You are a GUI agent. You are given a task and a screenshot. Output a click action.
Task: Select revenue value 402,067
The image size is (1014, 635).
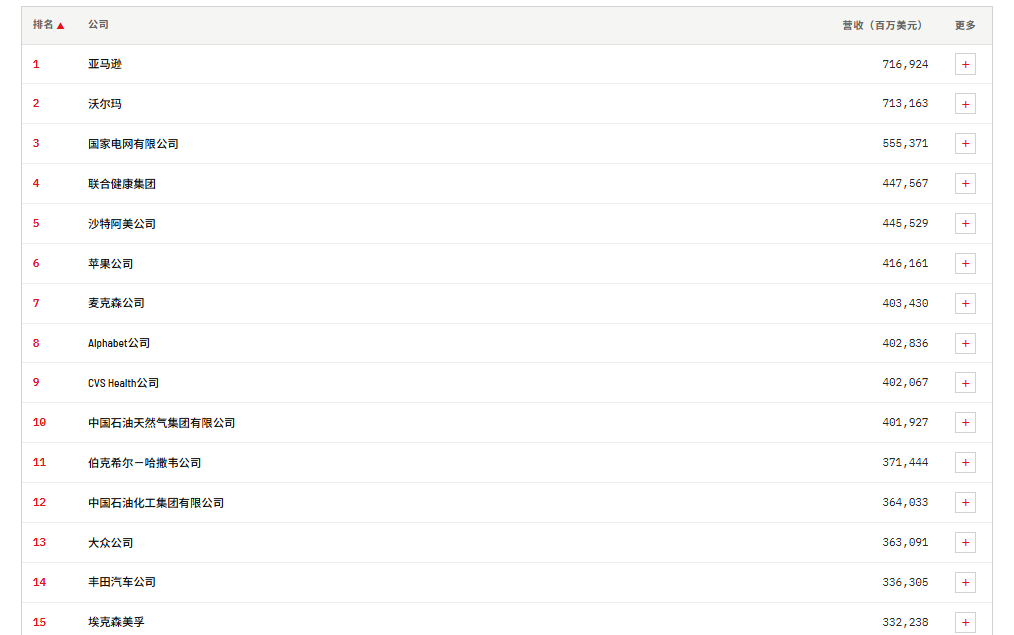point(905,382)
